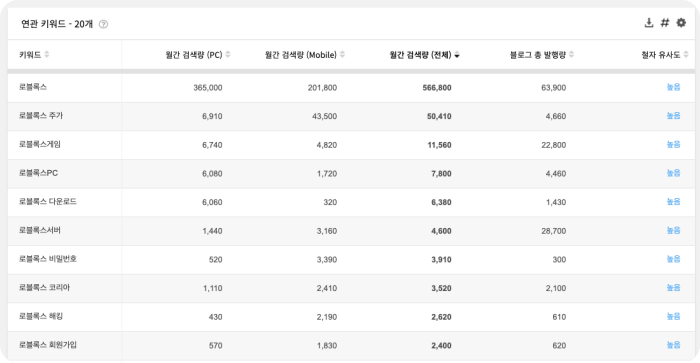Click total search volume 50,410
Viewport: 700px width, 363px height.
point(439,116)
